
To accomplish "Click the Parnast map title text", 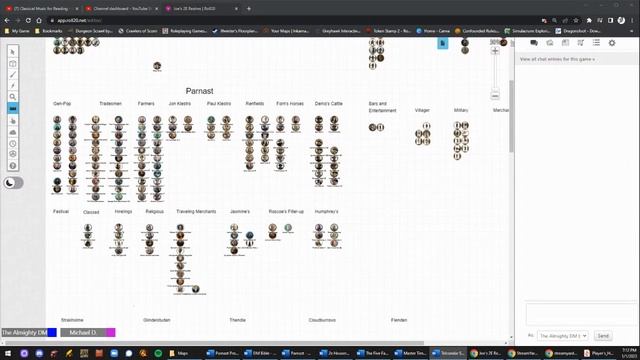I will tap(199, 91).
